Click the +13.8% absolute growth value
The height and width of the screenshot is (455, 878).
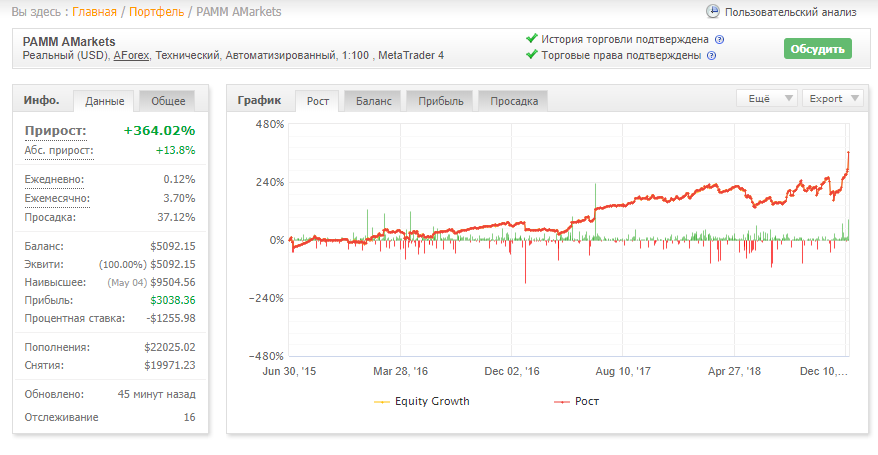pos(175,150)
